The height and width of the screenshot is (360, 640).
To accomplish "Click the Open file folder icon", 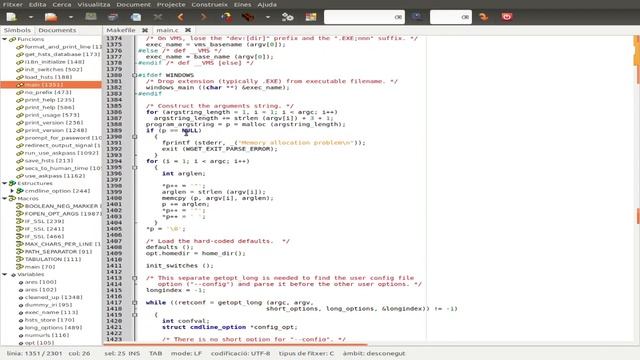I will (51, 17).
